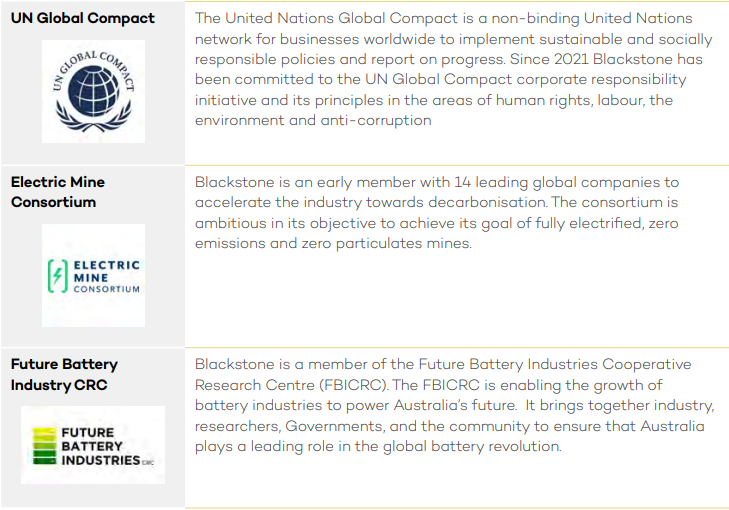The height and width of the screenshot is (510, 729).
Task: Click the 'FUTURE BATTERY INDUSTRIES' logo text
Action: (101, 446)
